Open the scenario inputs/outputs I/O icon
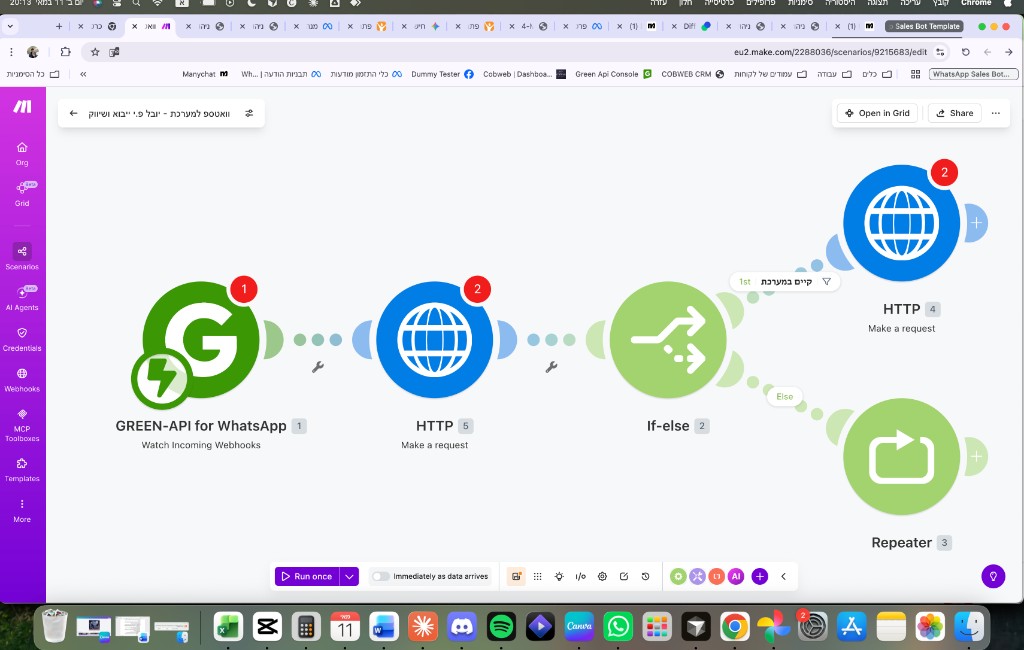The height and width of the screenshot is (650, 1024). pyautogui.click(x=581, y=576)
